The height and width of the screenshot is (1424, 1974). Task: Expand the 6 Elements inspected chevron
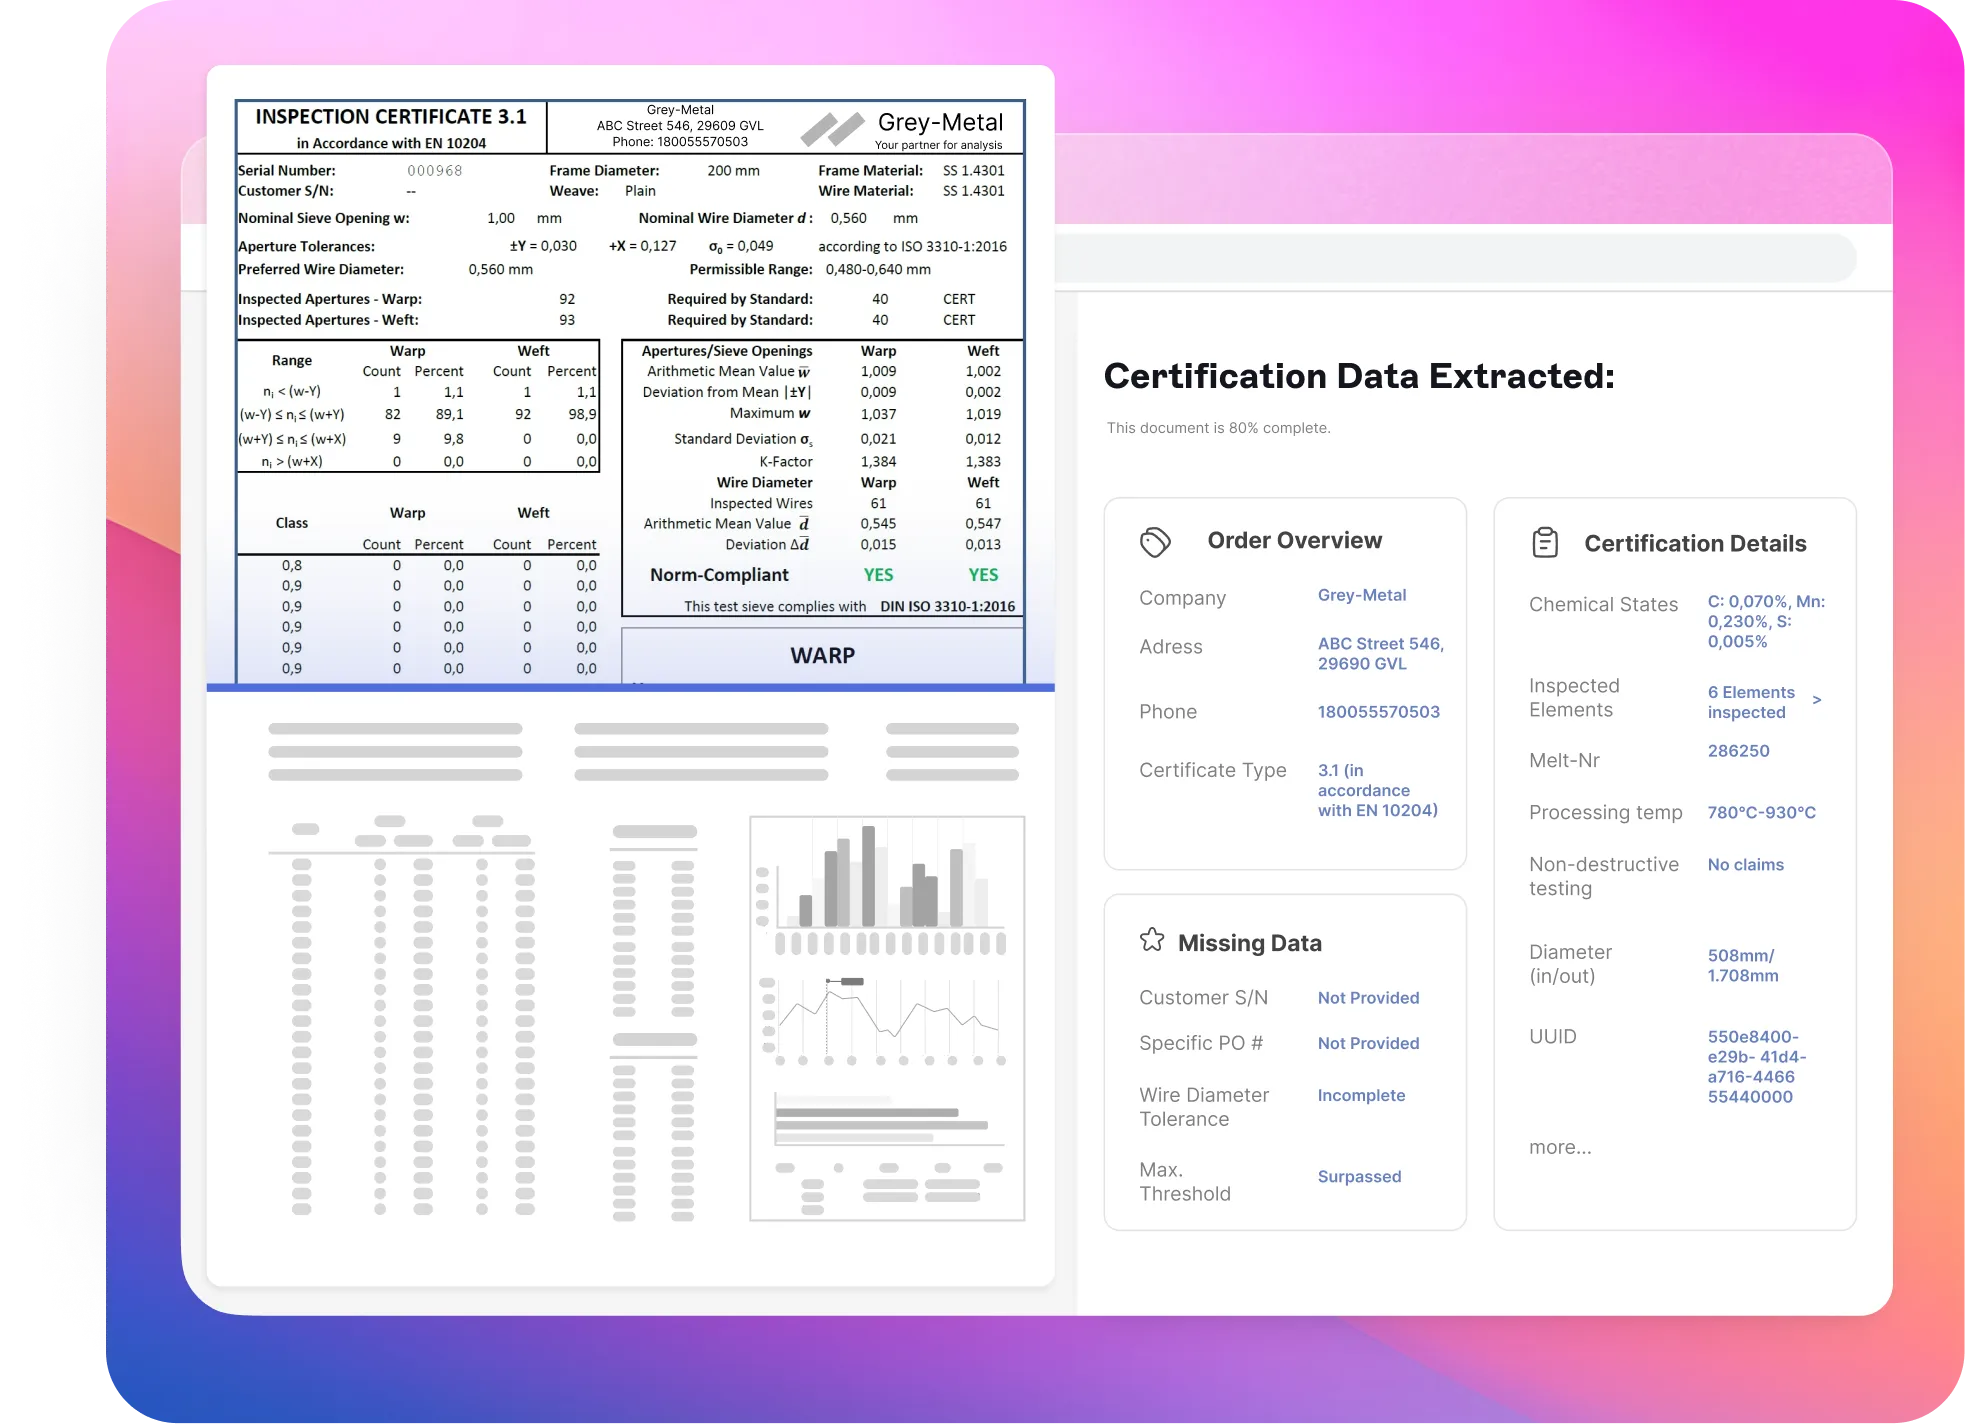click(x=1817, y=700)
